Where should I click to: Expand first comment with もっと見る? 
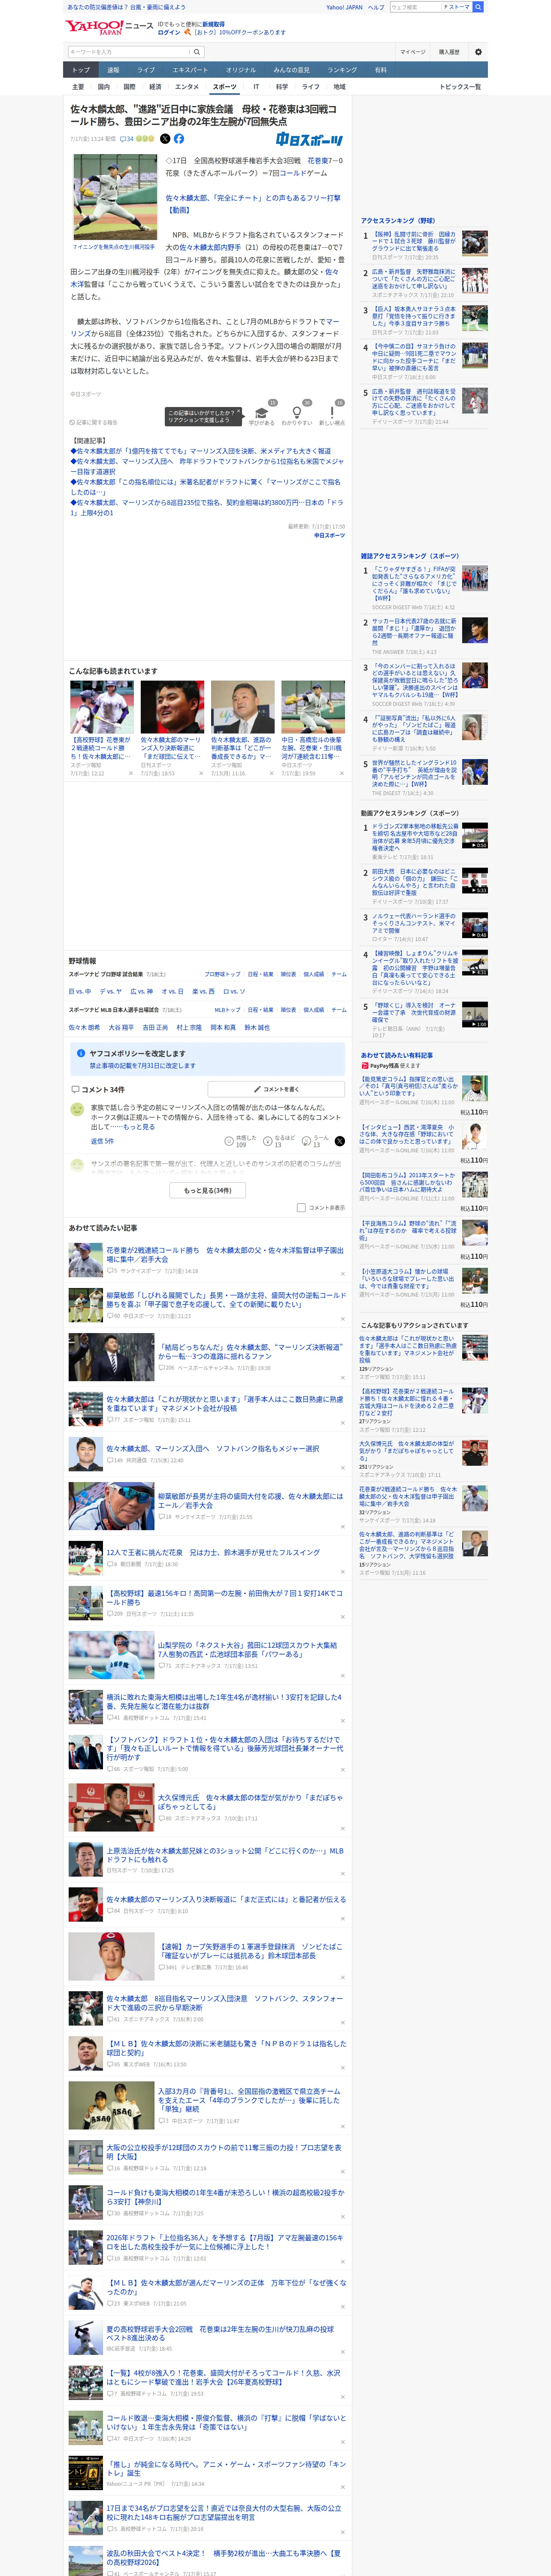point(138,1126)
